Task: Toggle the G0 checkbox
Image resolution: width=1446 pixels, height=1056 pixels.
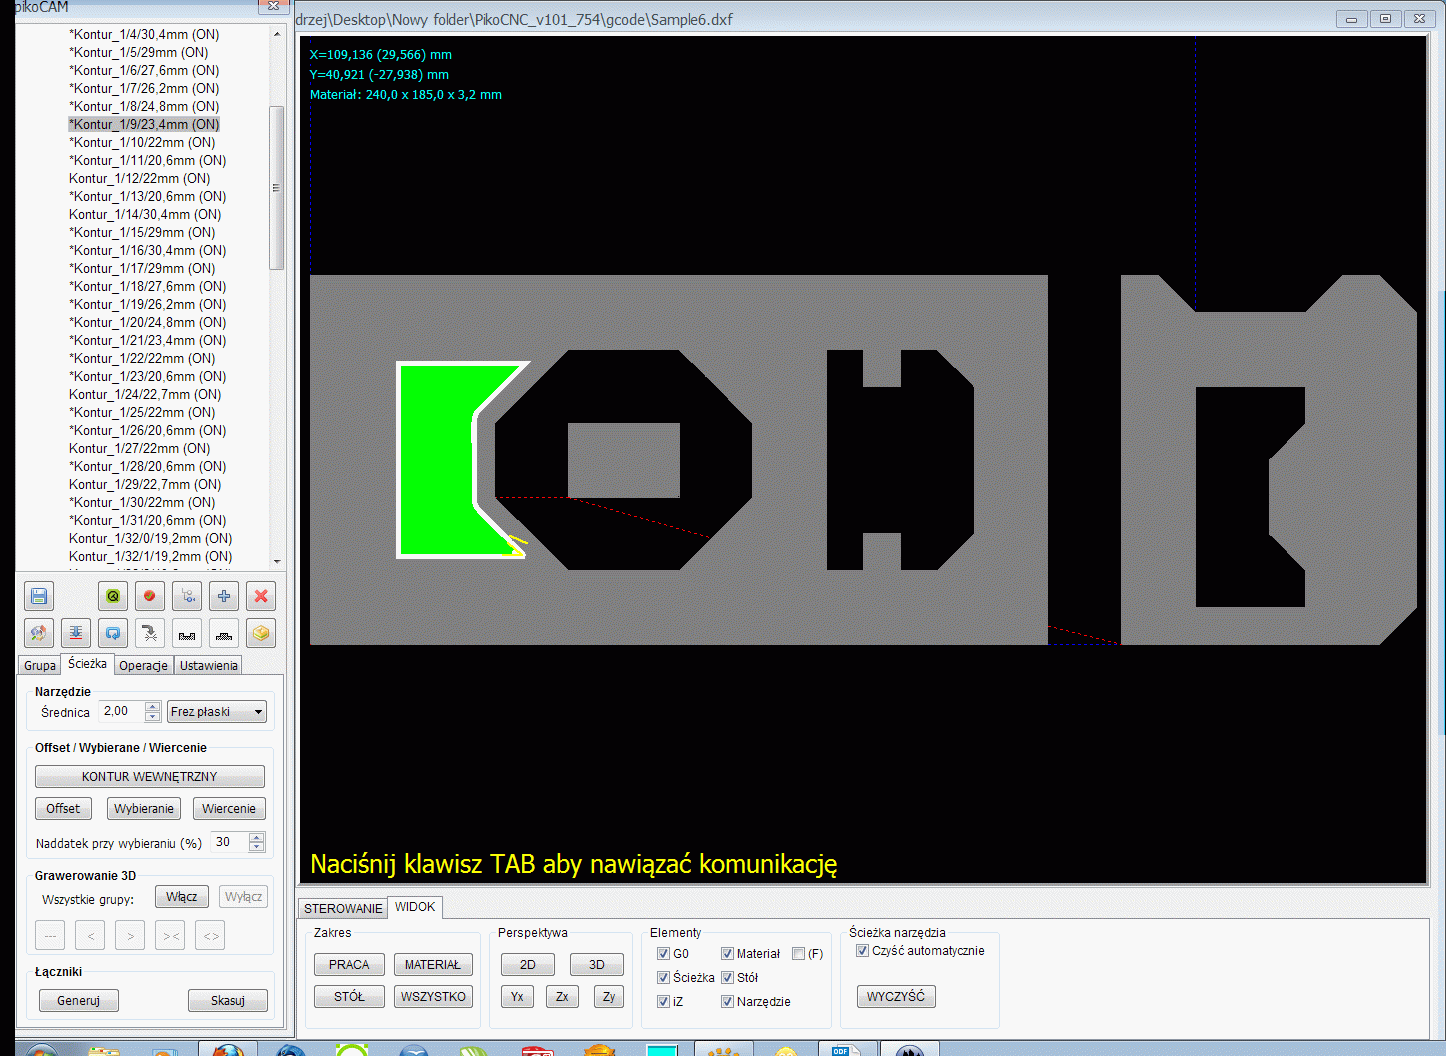Action: [x=663, y=954]
